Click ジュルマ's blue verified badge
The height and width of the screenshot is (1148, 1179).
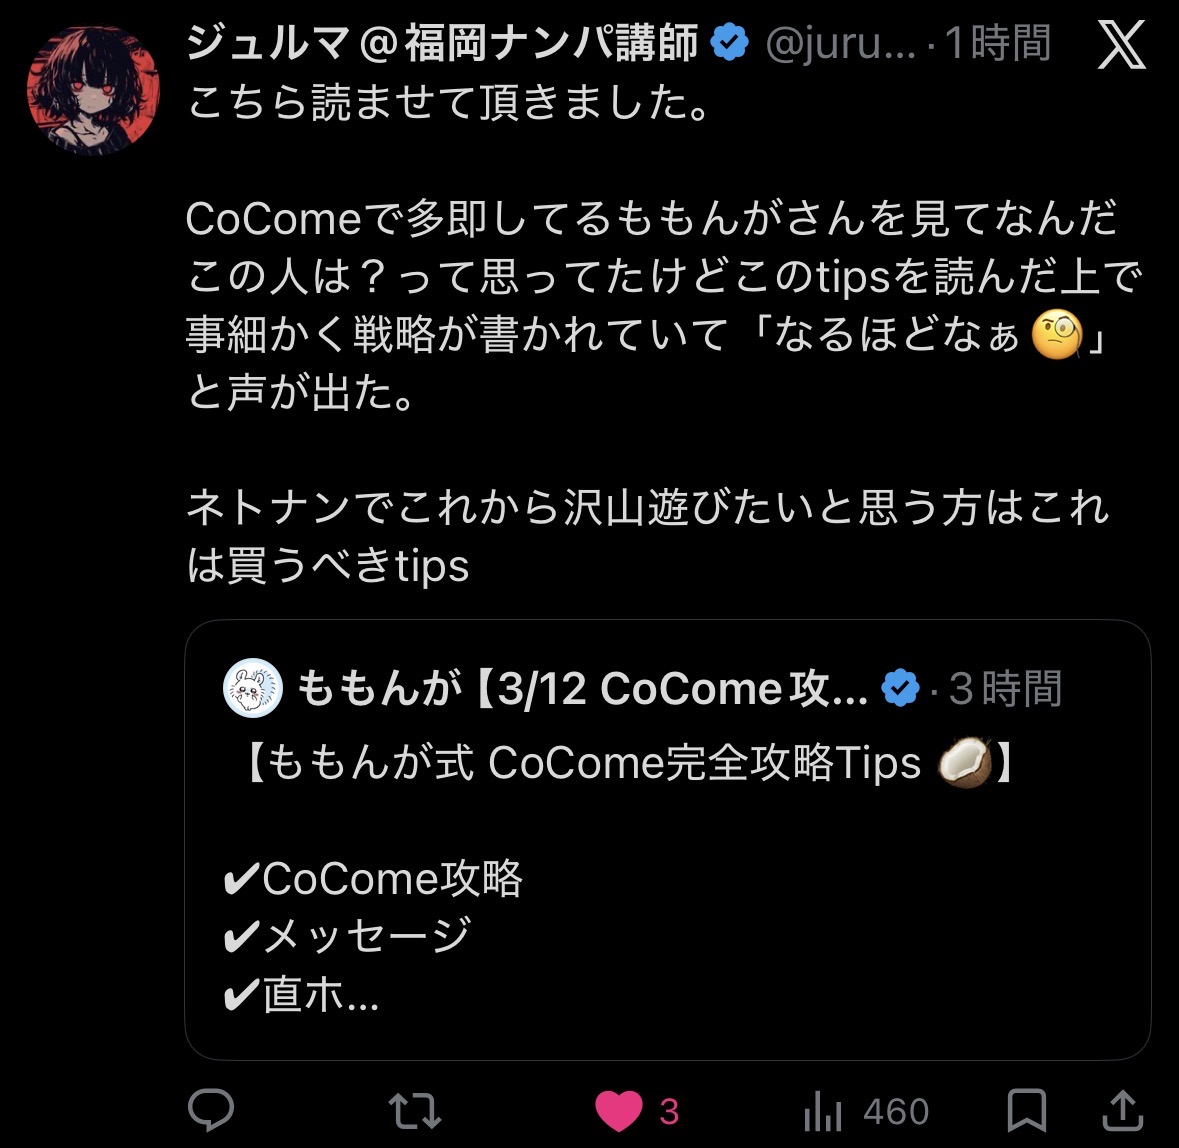pos(729,43)
